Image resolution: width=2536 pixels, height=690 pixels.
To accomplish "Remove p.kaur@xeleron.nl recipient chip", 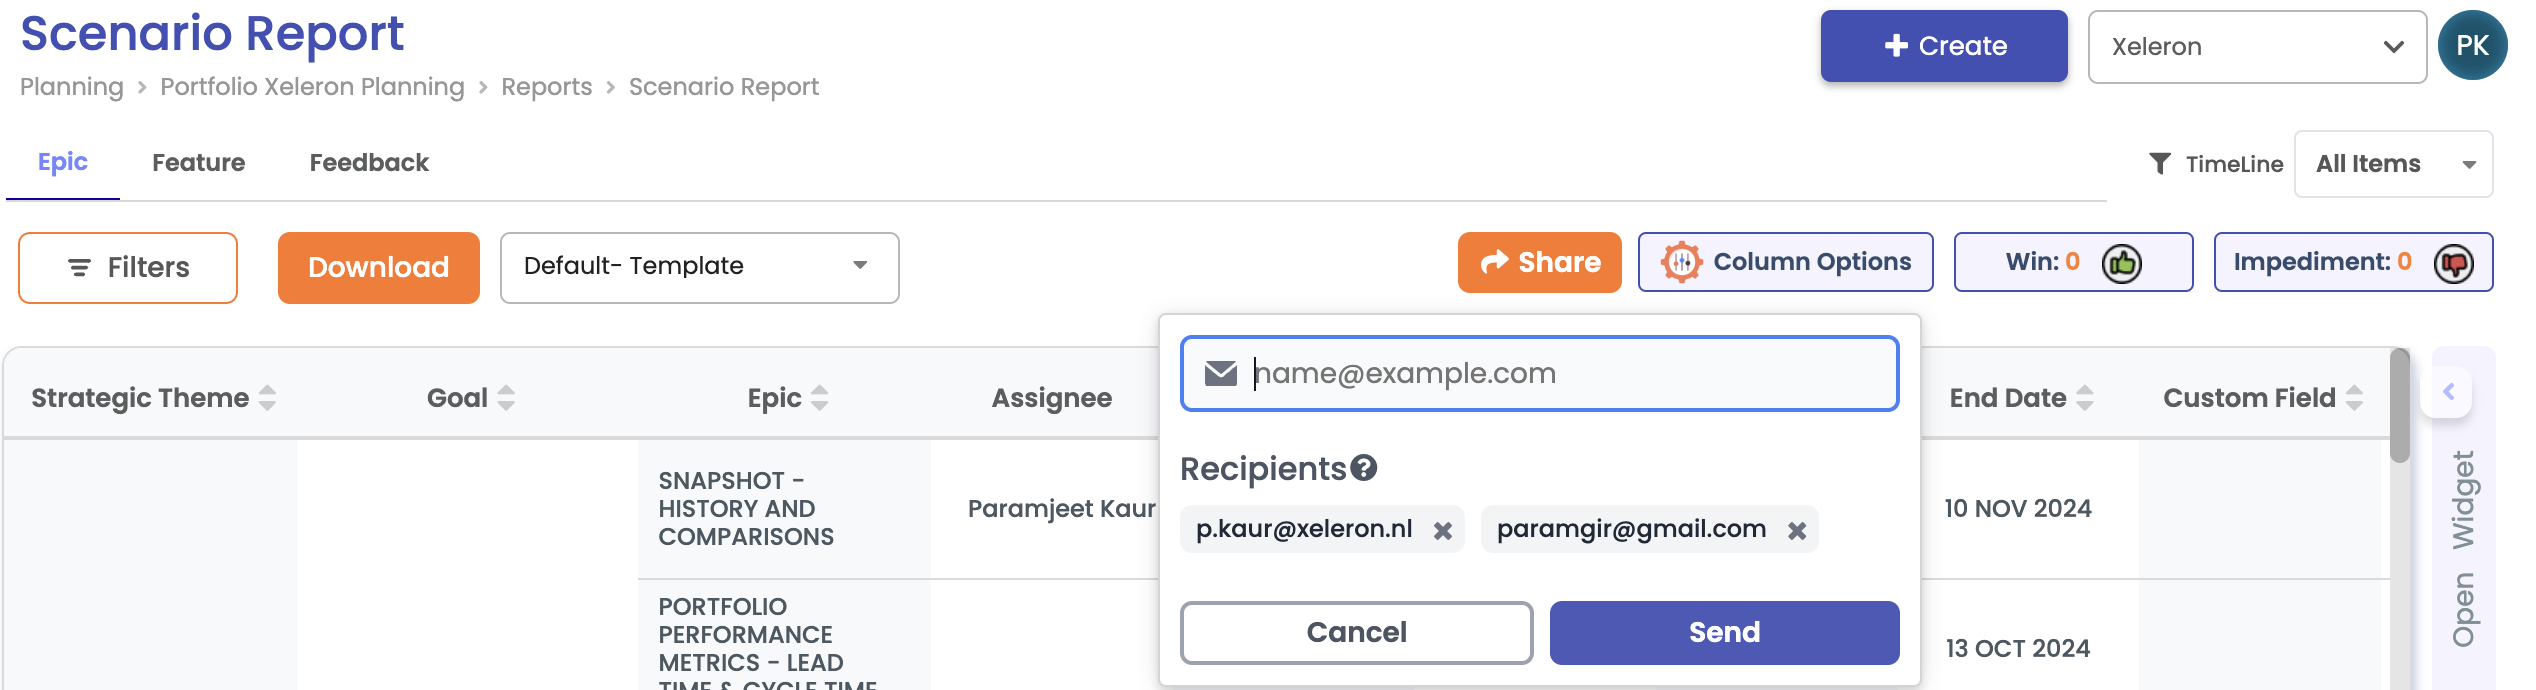I will (1443, 531).
